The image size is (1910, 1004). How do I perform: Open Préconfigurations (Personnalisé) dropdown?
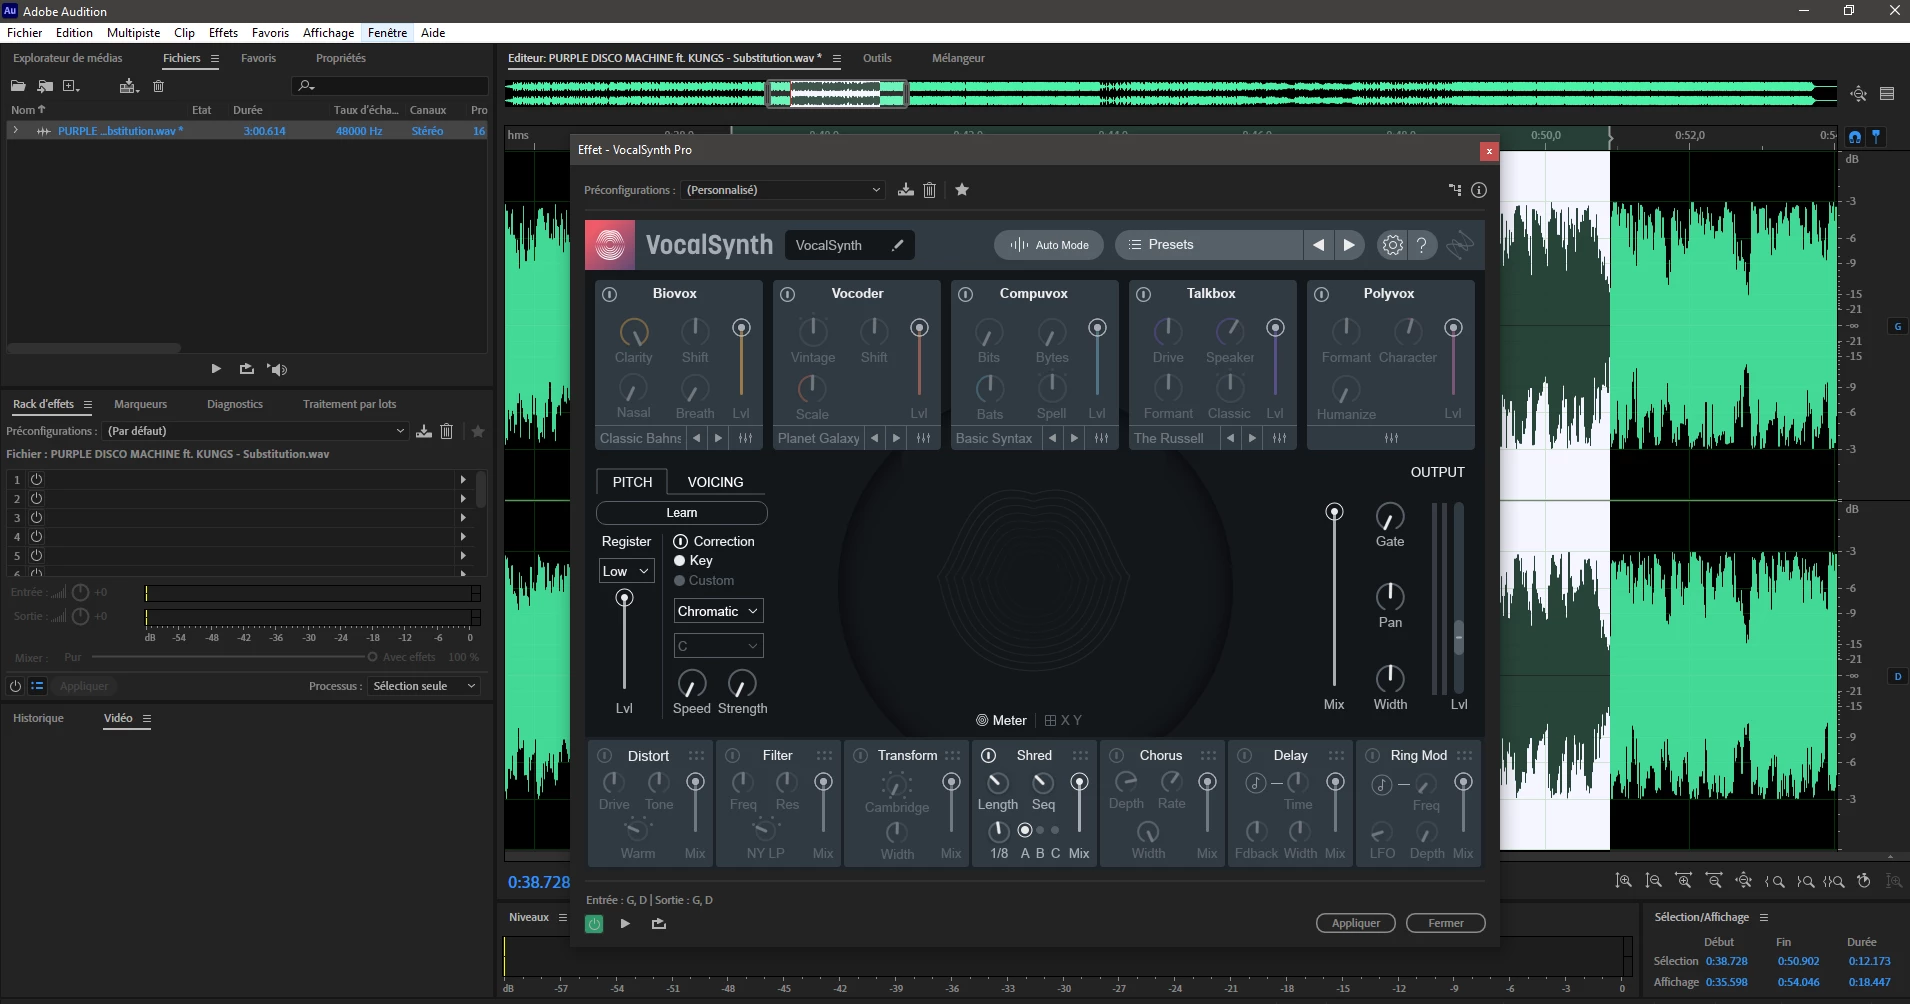pyautogui.click(x=783, y=190)
